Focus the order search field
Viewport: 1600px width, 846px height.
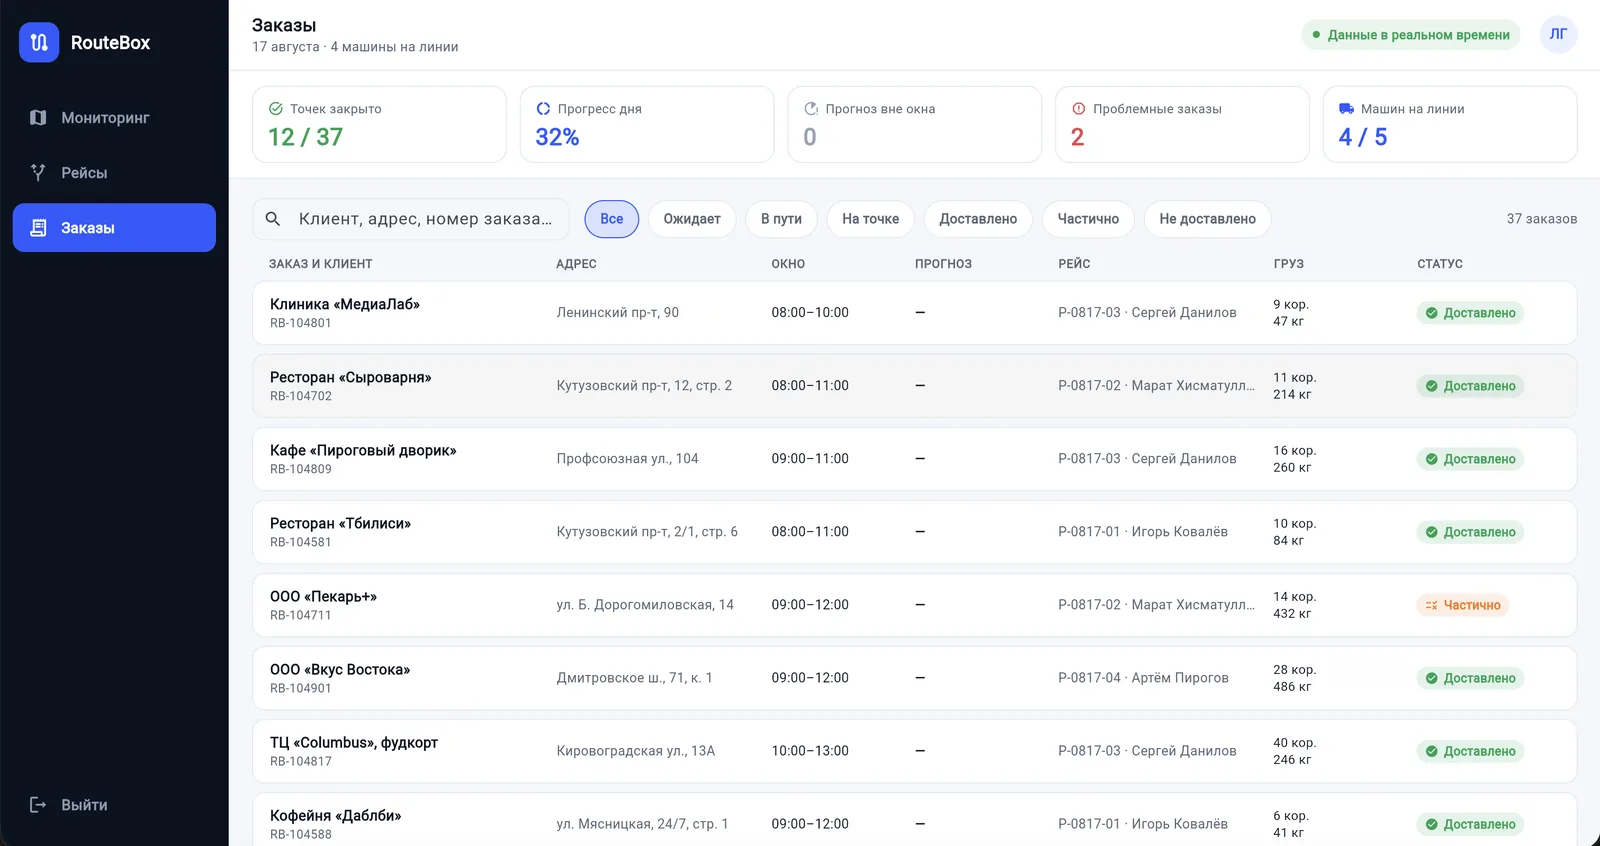(x=411, y=219)
